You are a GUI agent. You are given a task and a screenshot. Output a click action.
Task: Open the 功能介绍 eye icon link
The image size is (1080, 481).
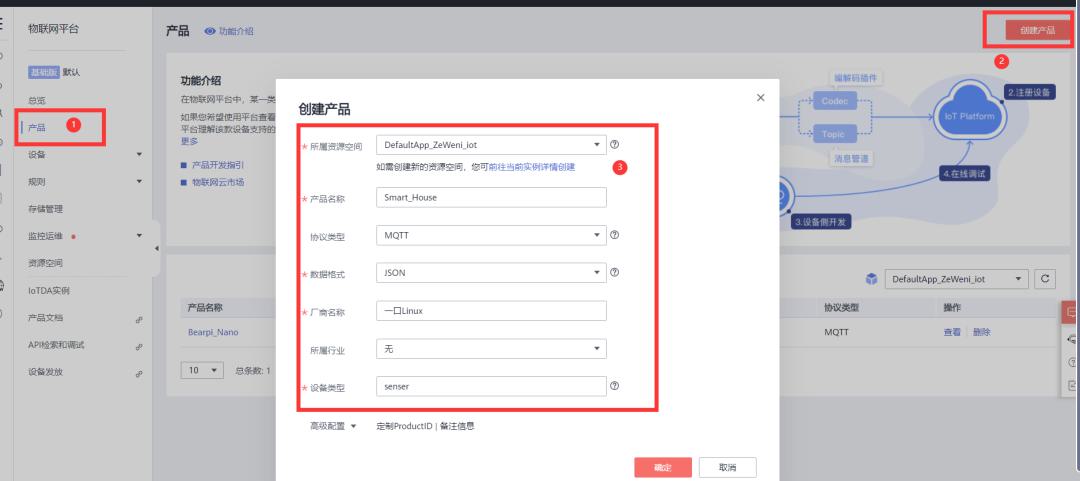click(x=229, y=31)
